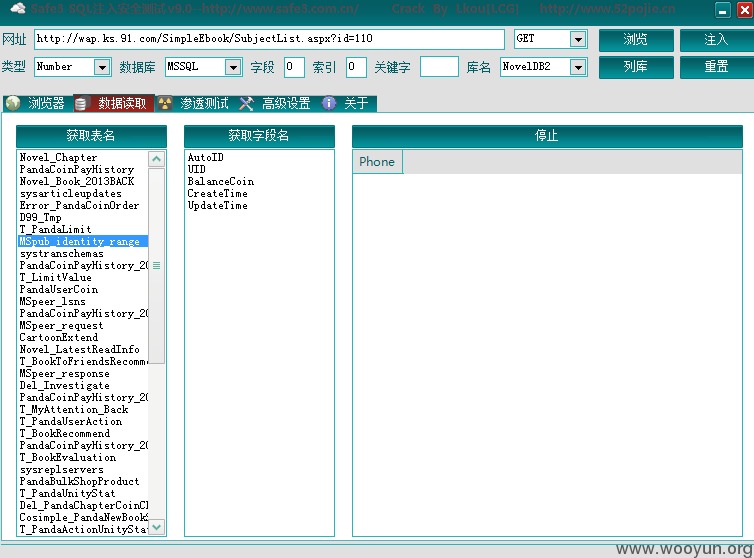Click the table list scroll up arrow
Image resolution: width=754 pixels, height=558 pixels.
point(156,159)
